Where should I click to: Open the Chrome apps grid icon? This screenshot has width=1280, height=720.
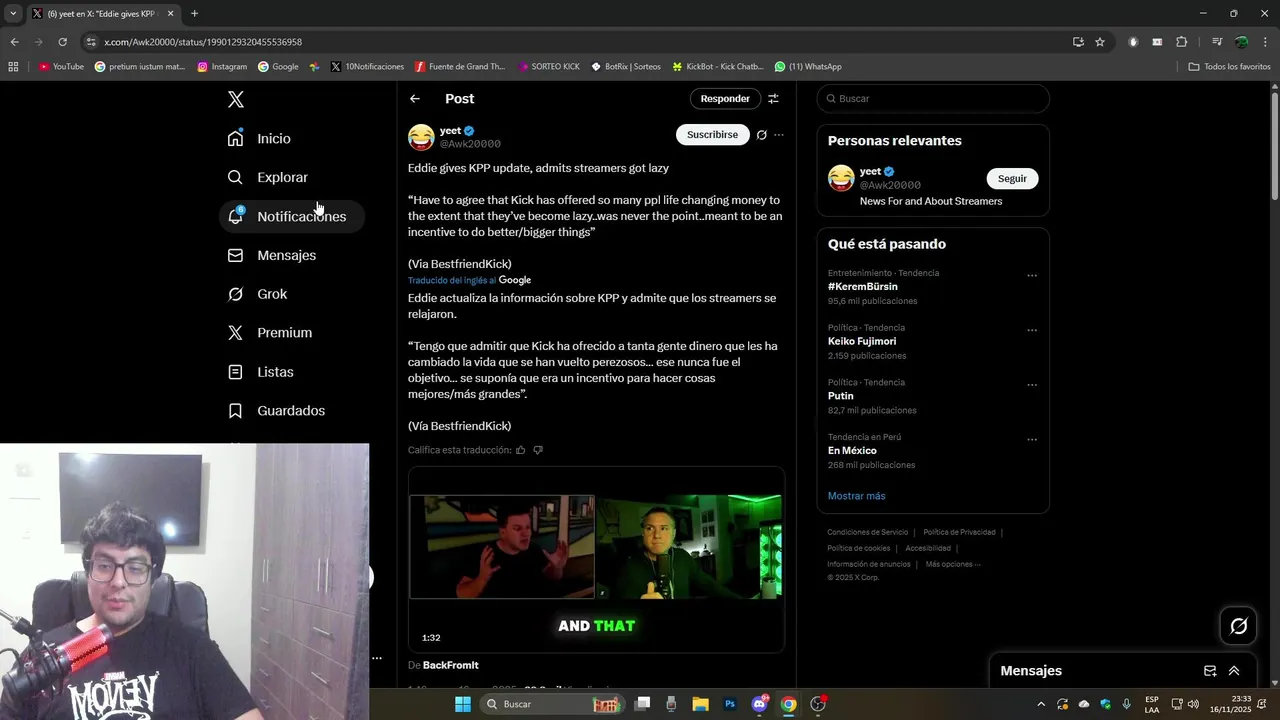coord(13,67)
